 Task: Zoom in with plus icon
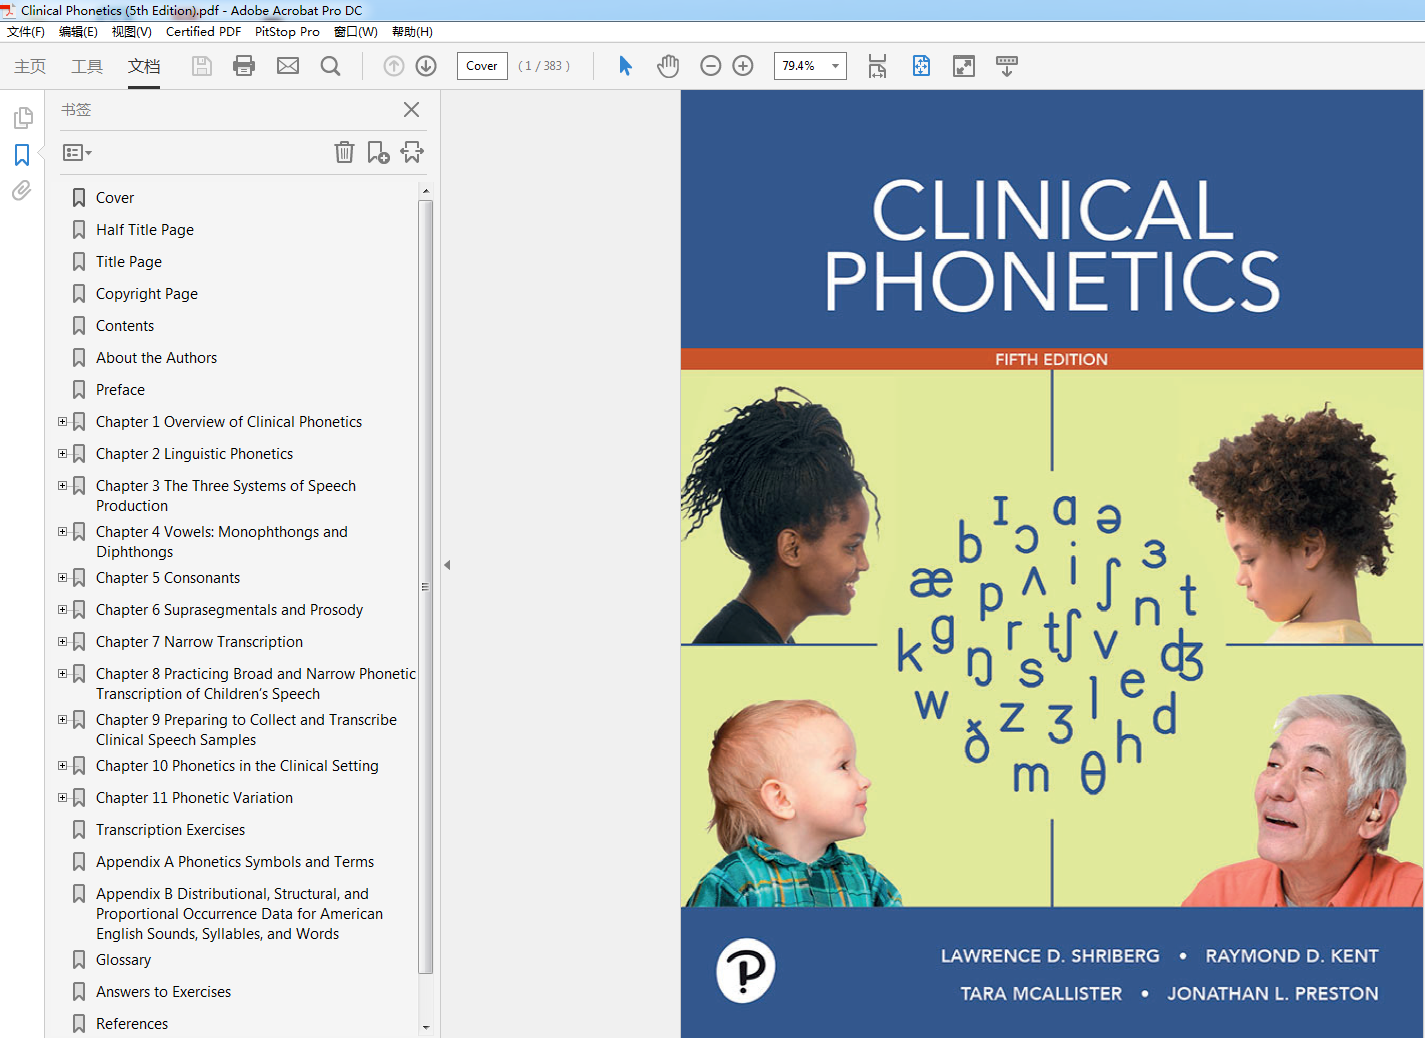pyautogui.click(x=743, y=66)
